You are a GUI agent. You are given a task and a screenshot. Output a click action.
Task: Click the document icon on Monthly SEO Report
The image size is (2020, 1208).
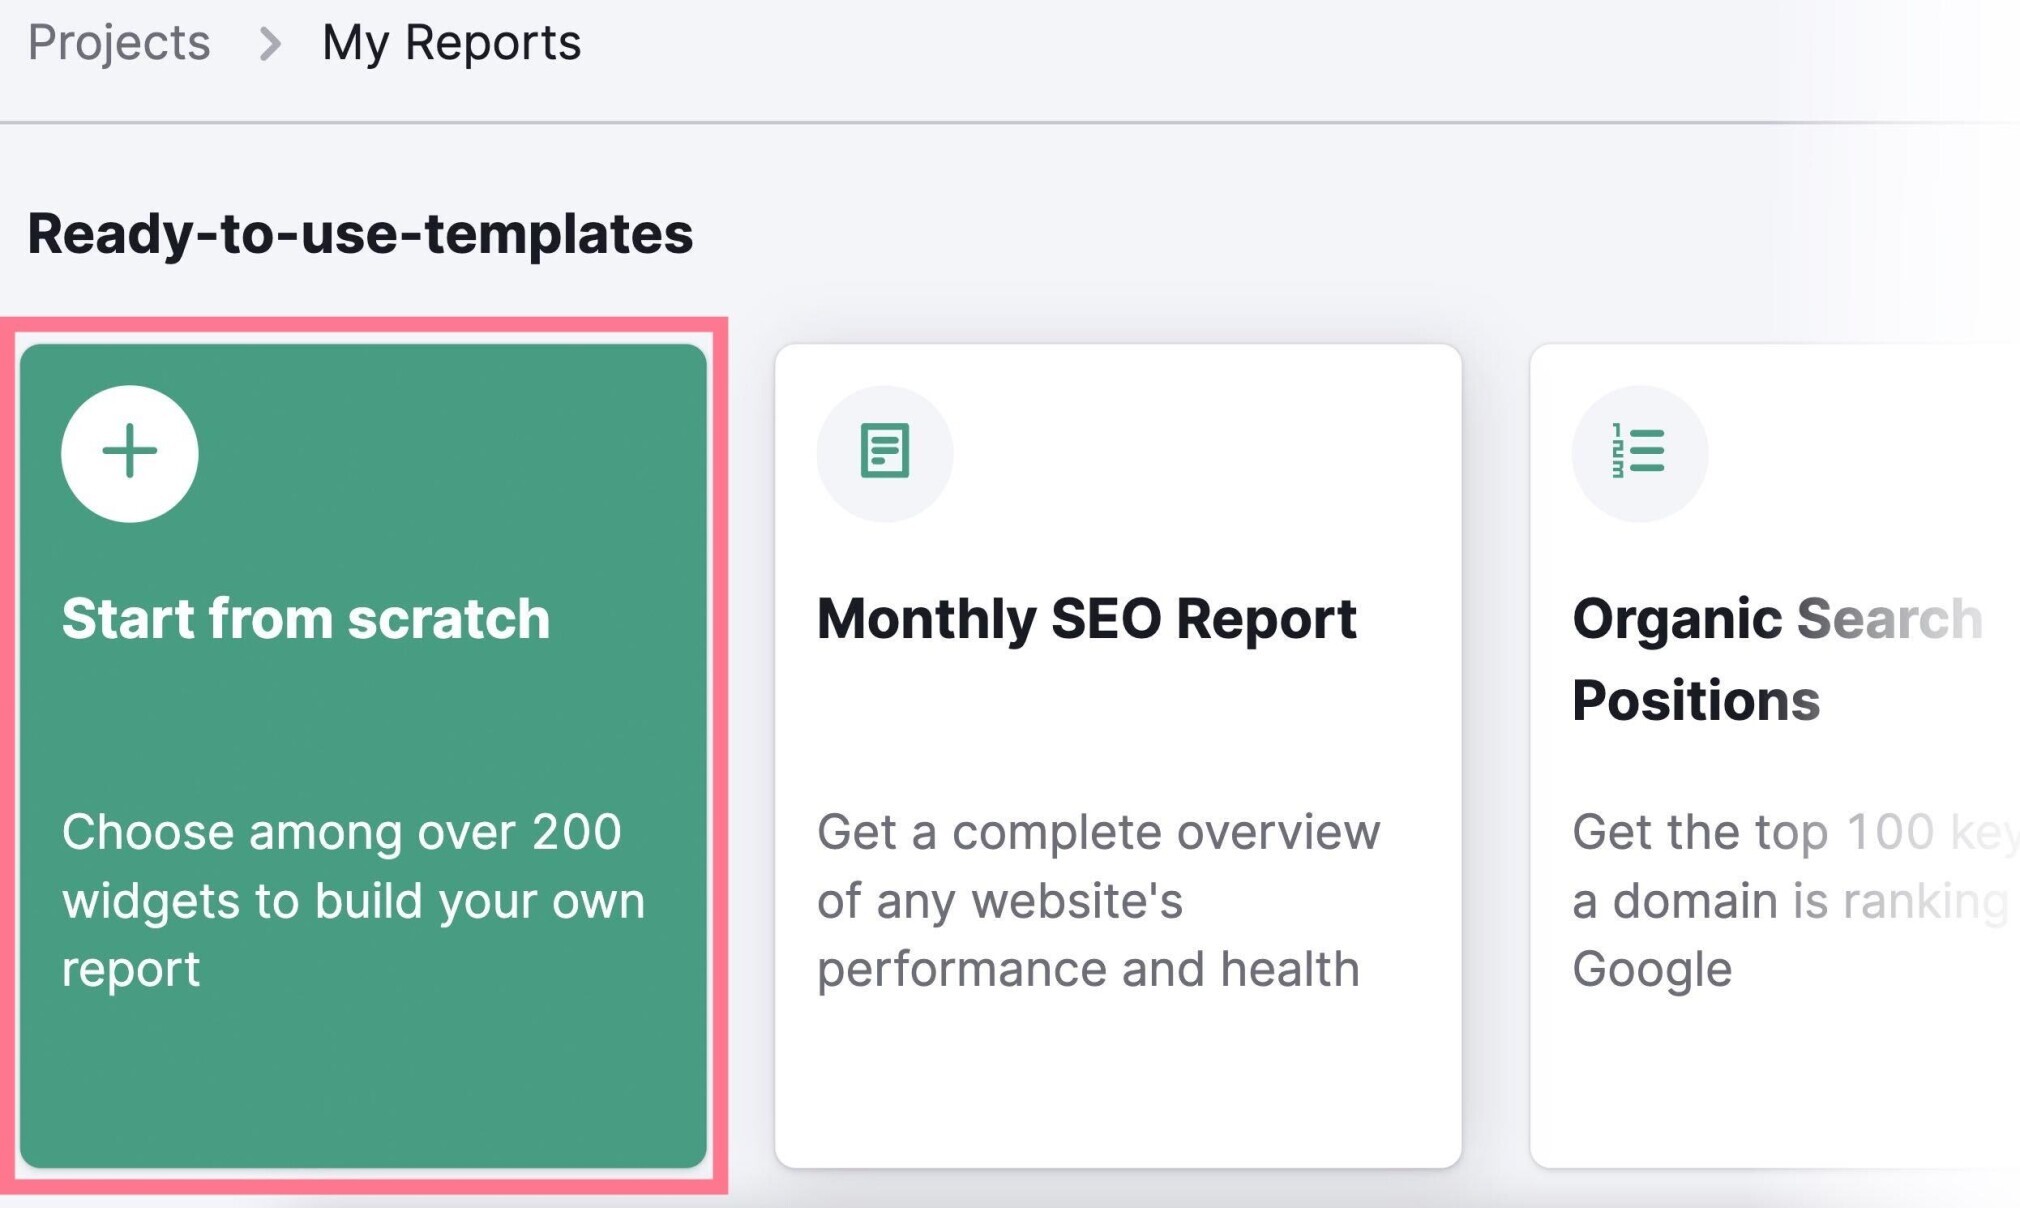[885, 453]
